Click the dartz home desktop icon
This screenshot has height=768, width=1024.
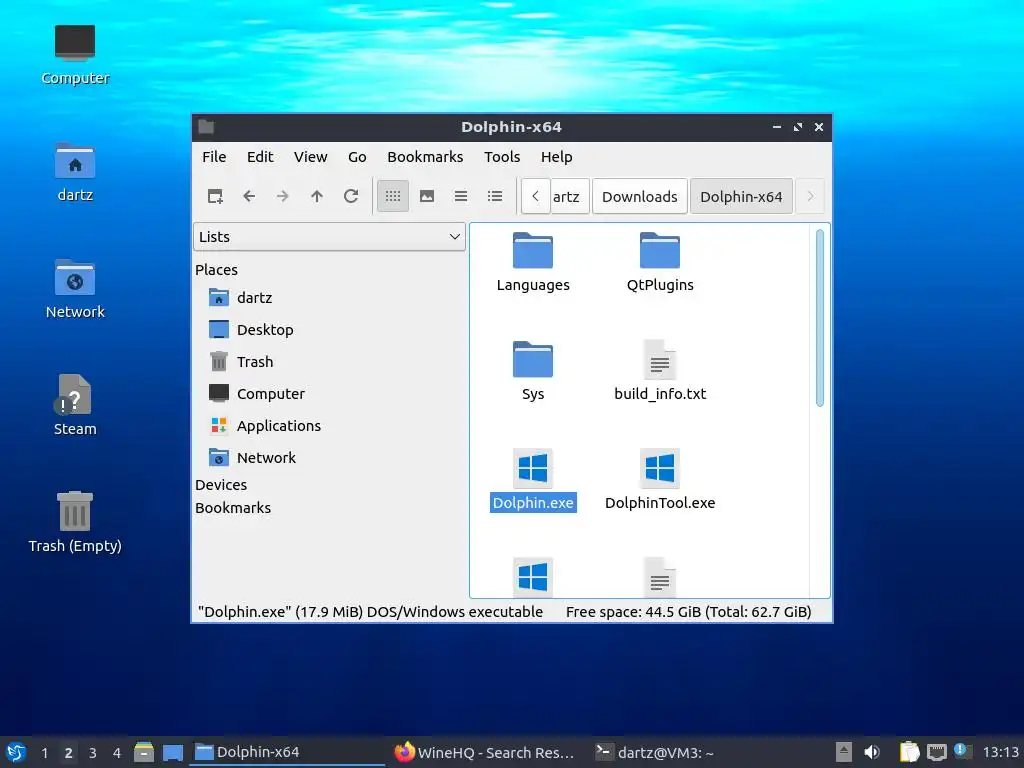click(75, 172)
